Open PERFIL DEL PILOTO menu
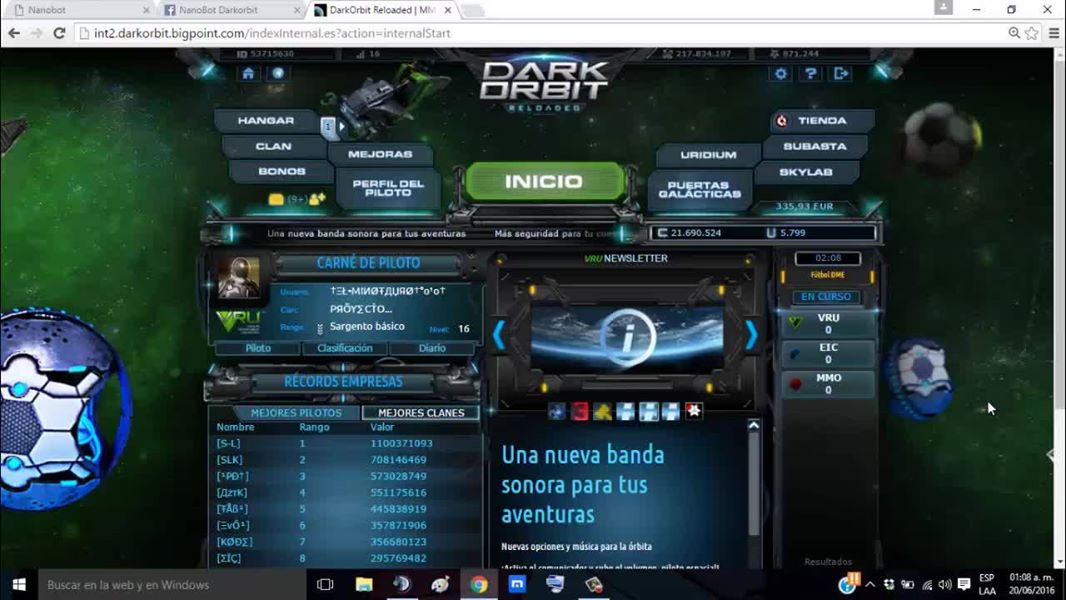The width and height of the screenshot is (1066, 600). tap(388, 188)
